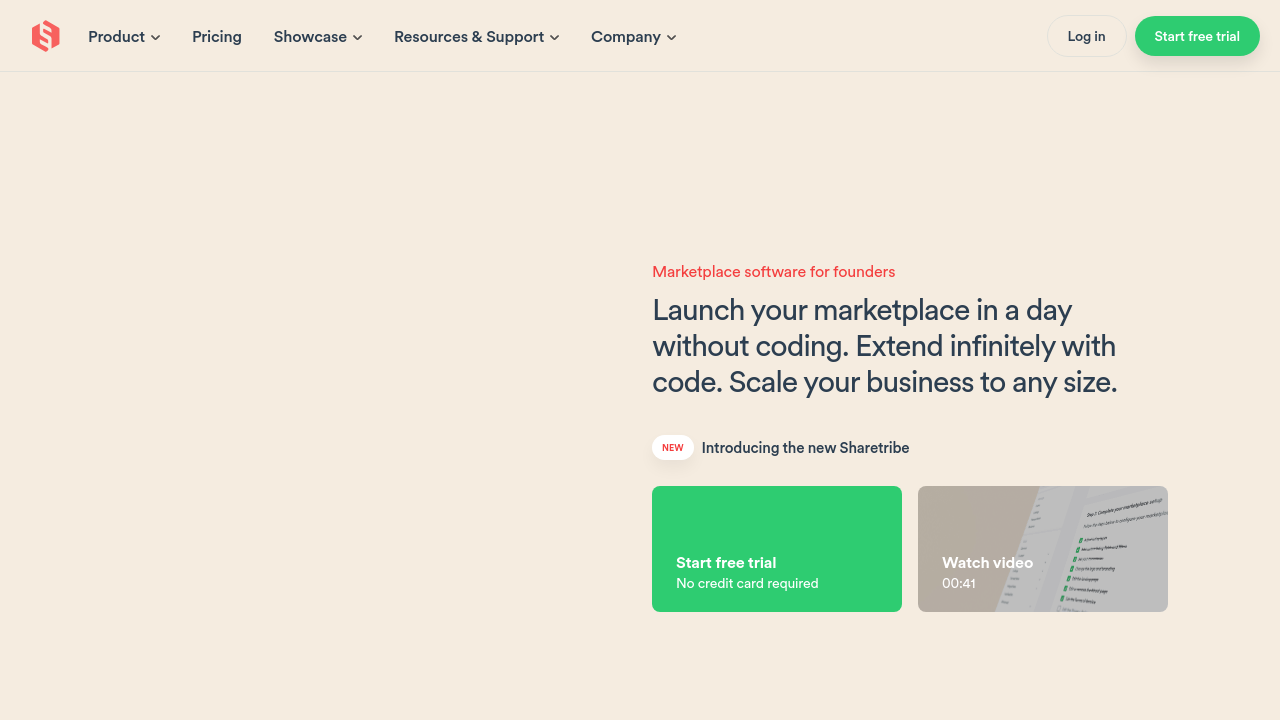
Task: Go to the Pricing page
Action: click(217, 37)
